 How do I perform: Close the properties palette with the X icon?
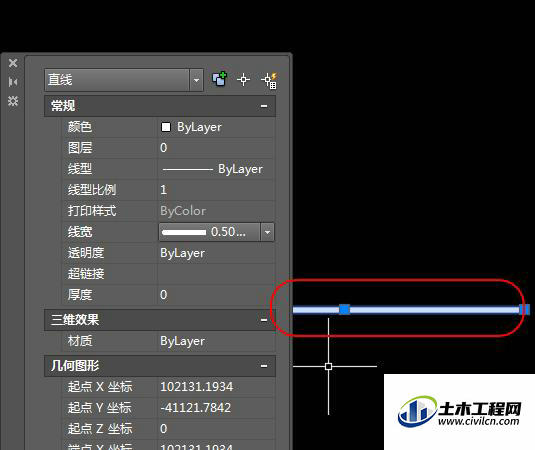point(13,63)
